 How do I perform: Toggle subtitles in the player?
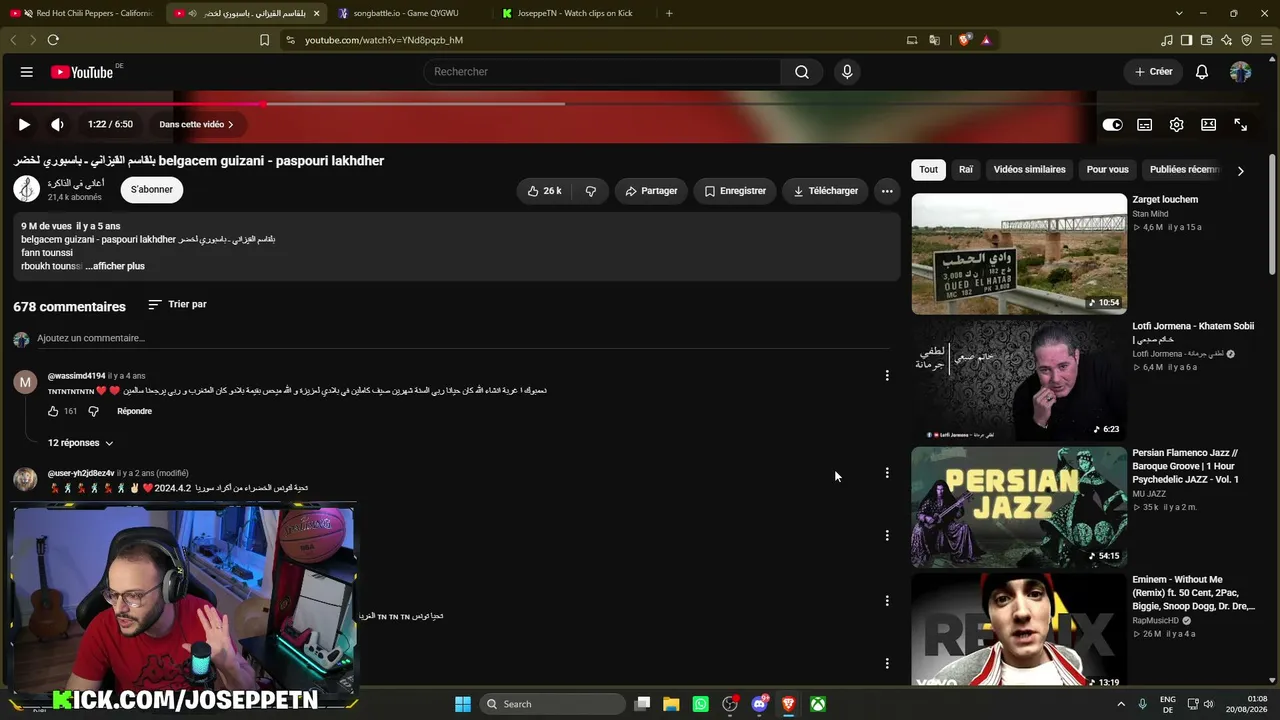[x=1144, y=125]
